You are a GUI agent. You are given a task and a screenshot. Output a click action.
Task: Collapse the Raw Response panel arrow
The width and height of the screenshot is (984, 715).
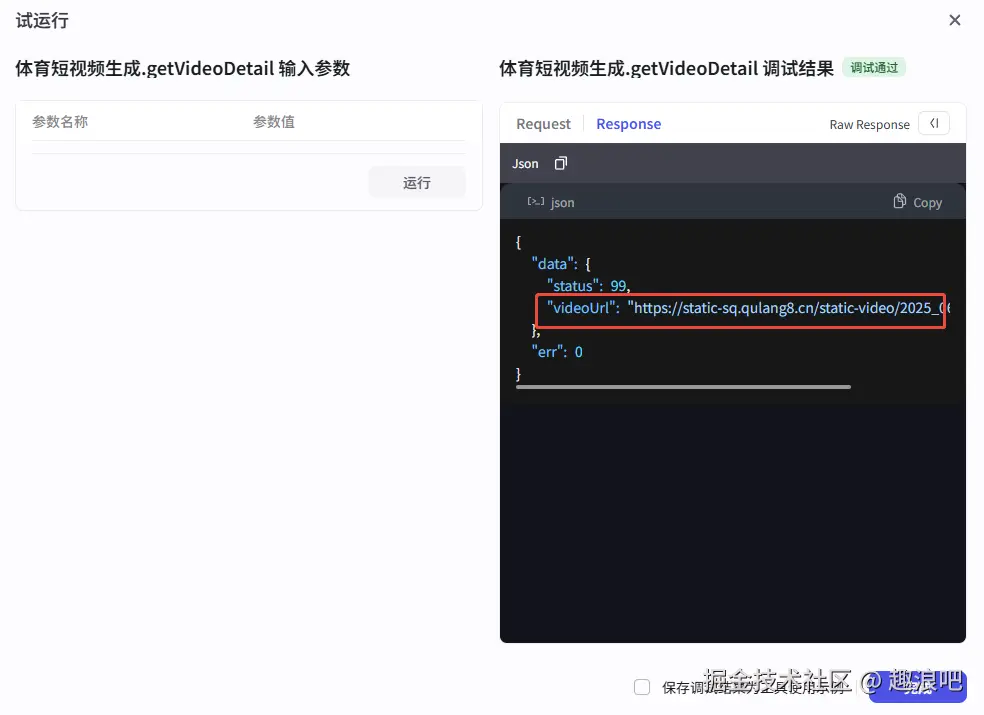934,123
